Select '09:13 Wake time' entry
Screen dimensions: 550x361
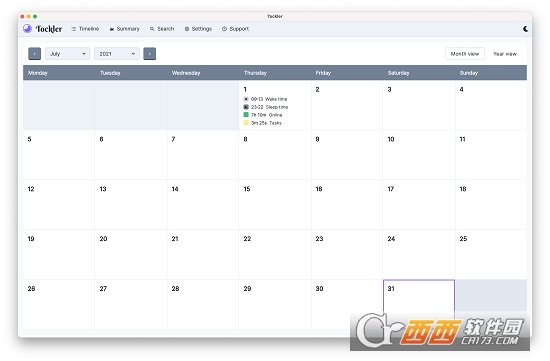[x=266, y=99]
